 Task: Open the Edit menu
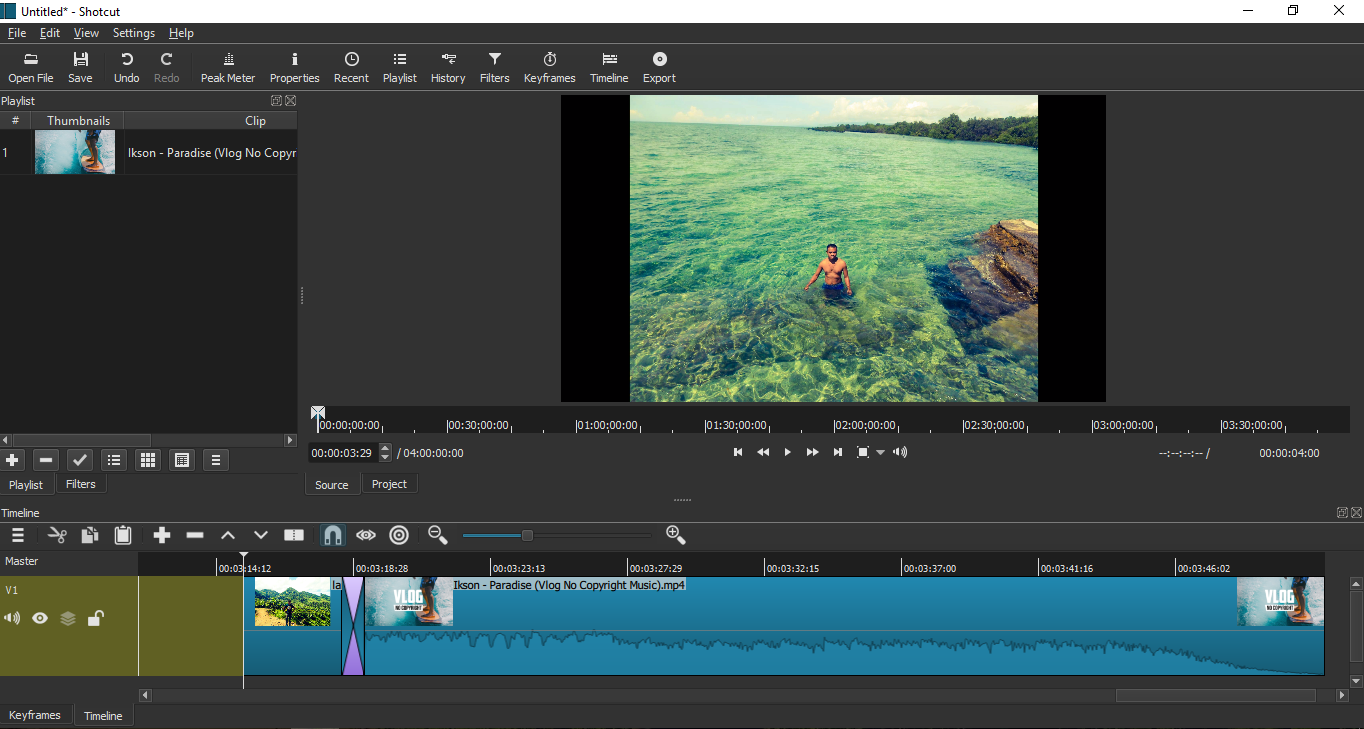pyautogui.click(x=50, y=33)
